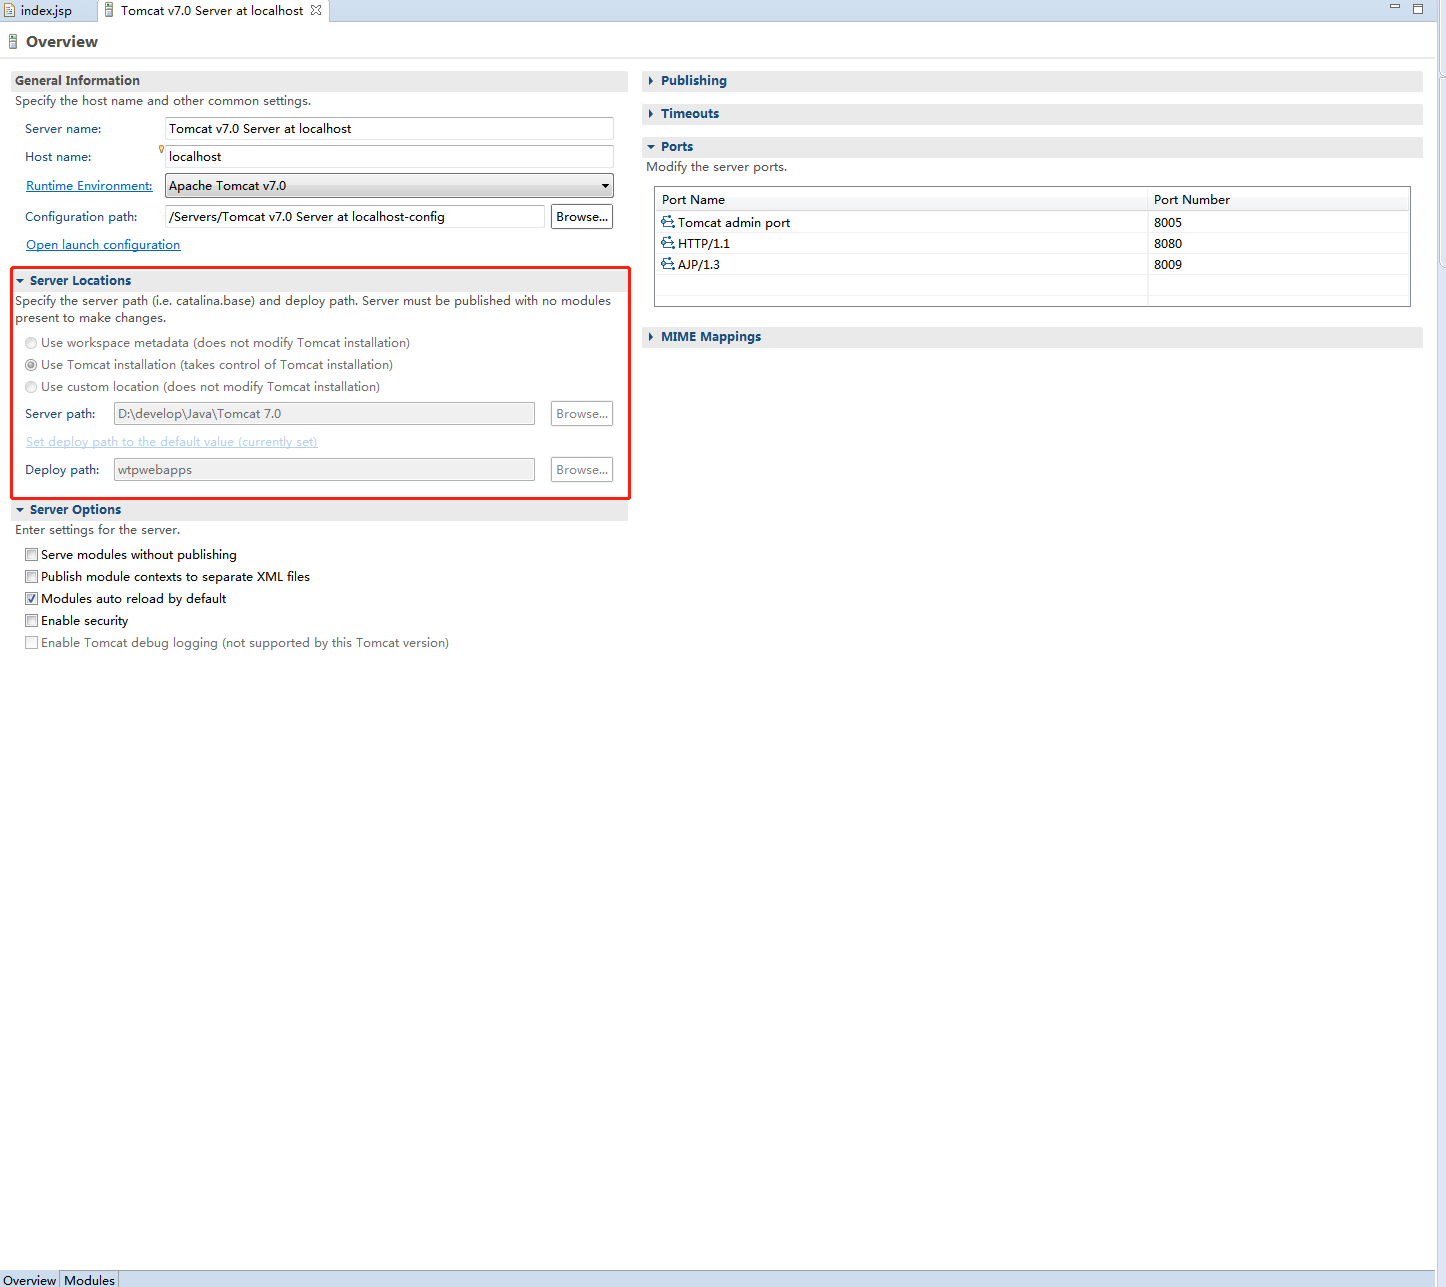
Task: Check the Enable security option
Action: (x=32, y=620)
